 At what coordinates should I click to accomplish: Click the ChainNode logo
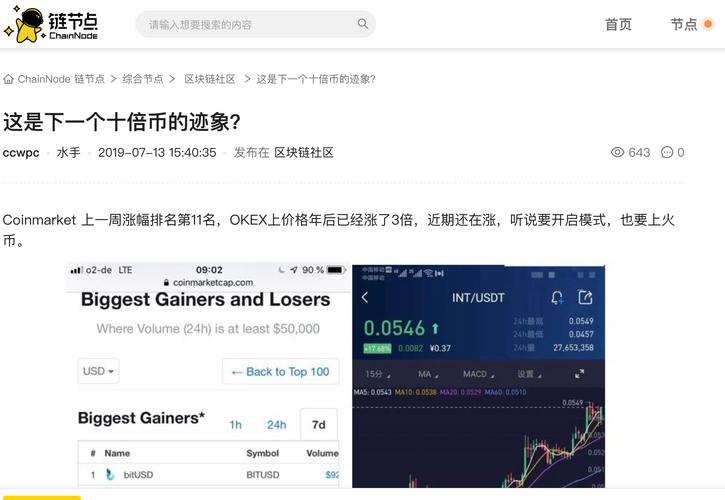click(x=51, y=25)
